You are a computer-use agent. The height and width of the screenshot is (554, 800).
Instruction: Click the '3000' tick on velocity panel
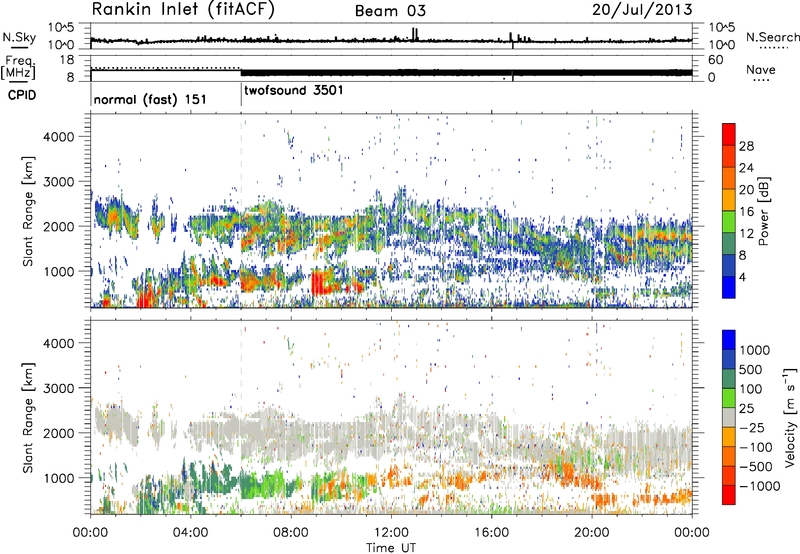point(59,388)
